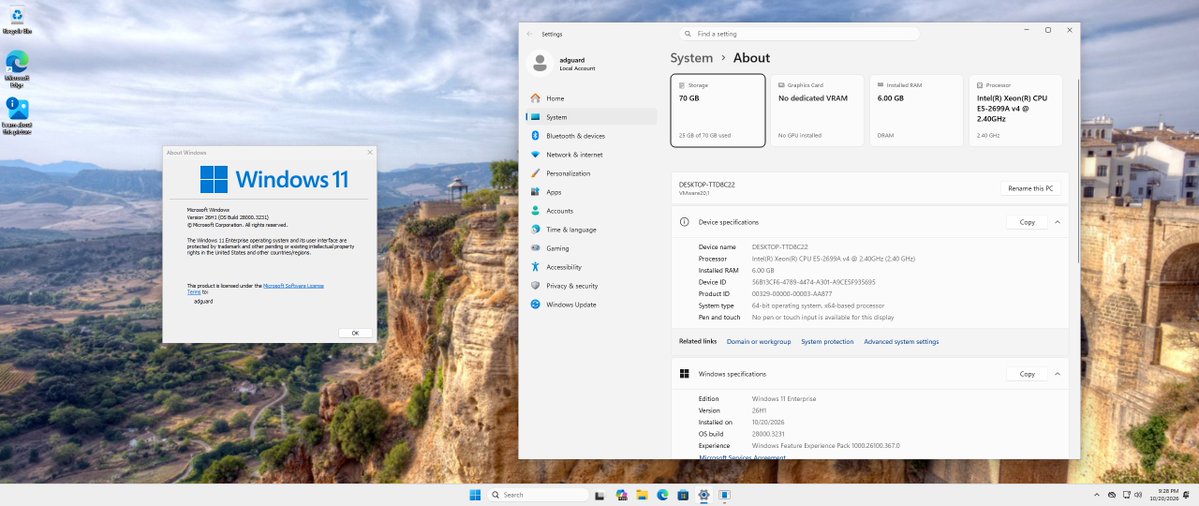The image size is (1199, 506).
Task: Open Task View on the taskbar
Action: [x=600, y=495]
